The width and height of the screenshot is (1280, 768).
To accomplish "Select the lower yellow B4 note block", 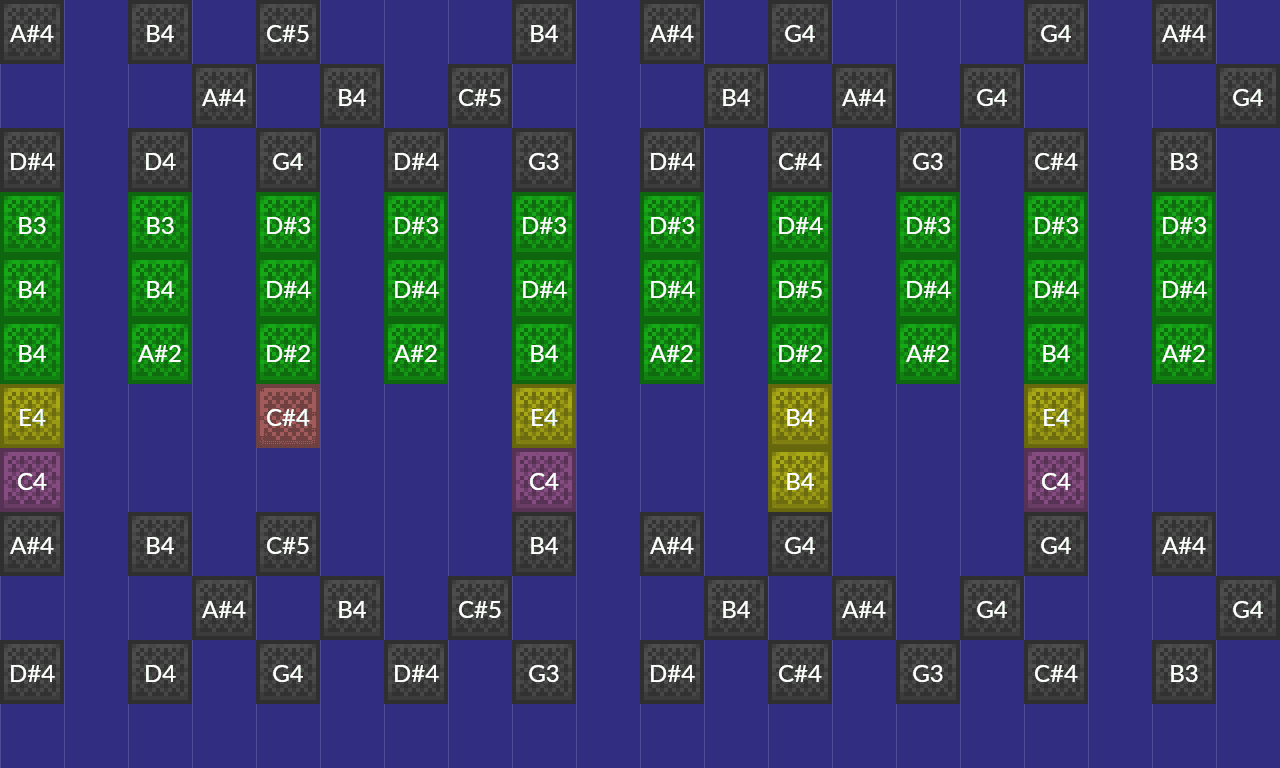I will click(x=800, y=481).
